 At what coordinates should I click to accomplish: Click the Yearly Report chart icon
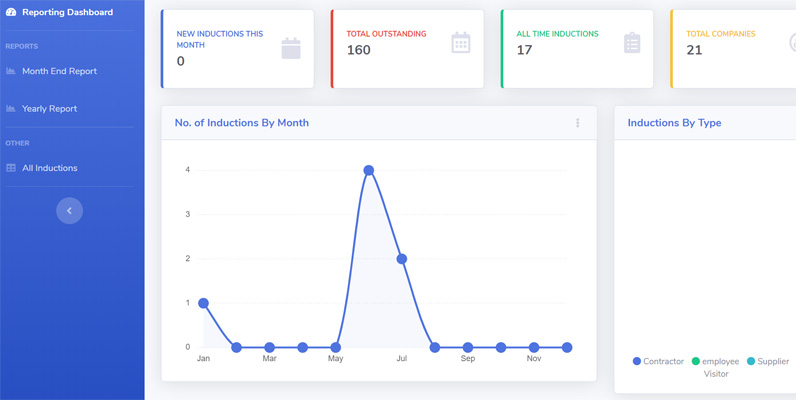tap(11, 109)
